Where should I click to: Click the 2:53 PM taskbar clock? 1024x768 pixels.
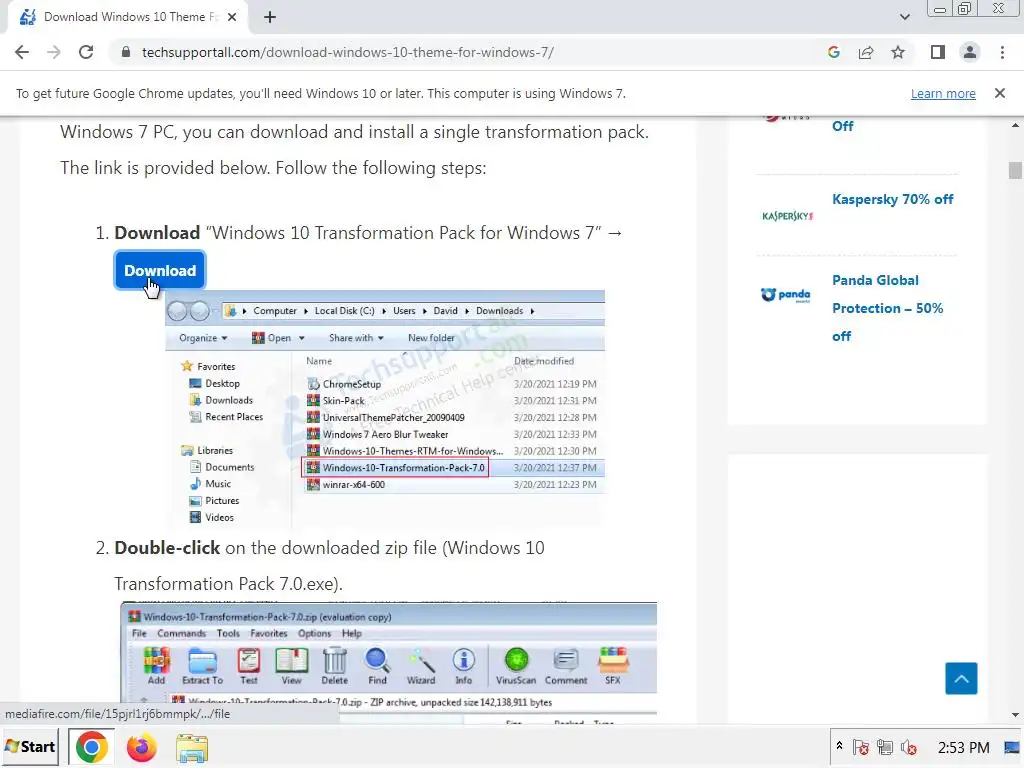[963, 747]
